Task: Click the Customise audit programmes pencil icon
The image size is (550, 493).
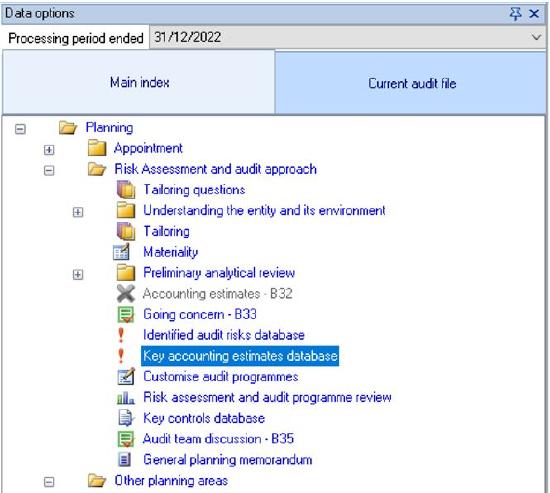Action: [126, 376]
